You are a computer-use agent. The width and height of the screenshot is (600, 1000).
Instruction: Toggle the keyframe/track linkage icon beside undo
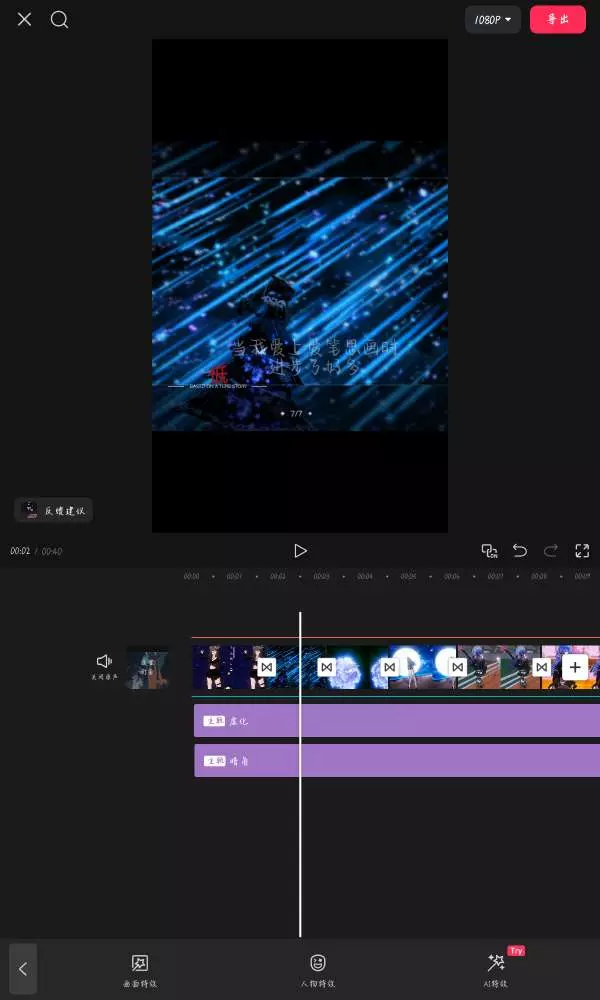489,550
